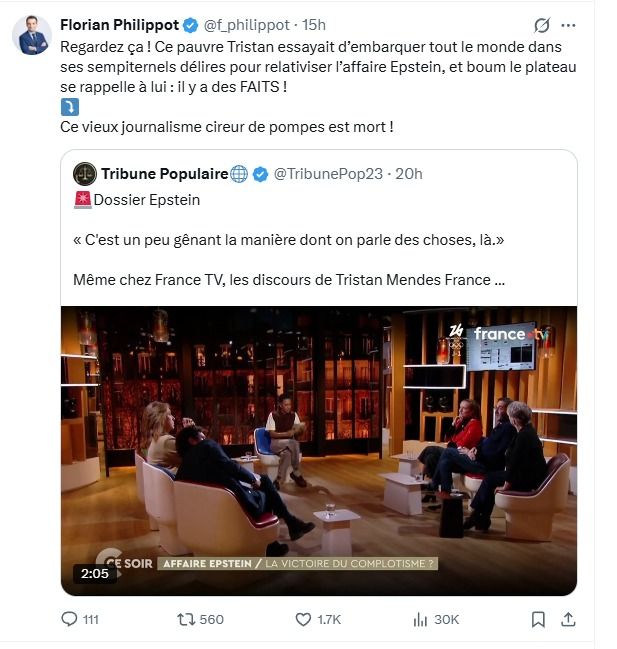Image resolution: width=617 pixels, height=649 pixels.
Task: Click the Tribune Populaire avatar icon
Action: pyautogui.click(x=85, y=174)
